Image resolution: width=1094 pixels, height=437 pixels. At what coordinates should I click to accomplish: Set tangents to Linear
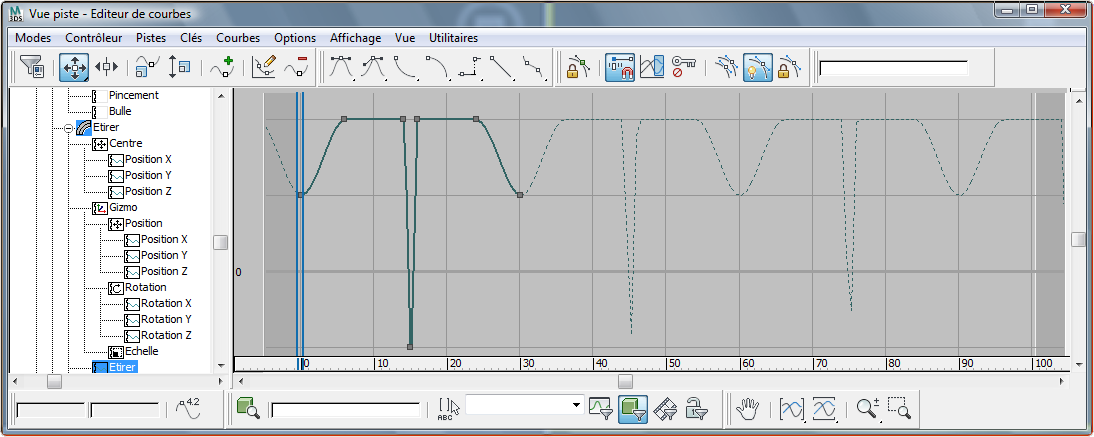(502, 67)
